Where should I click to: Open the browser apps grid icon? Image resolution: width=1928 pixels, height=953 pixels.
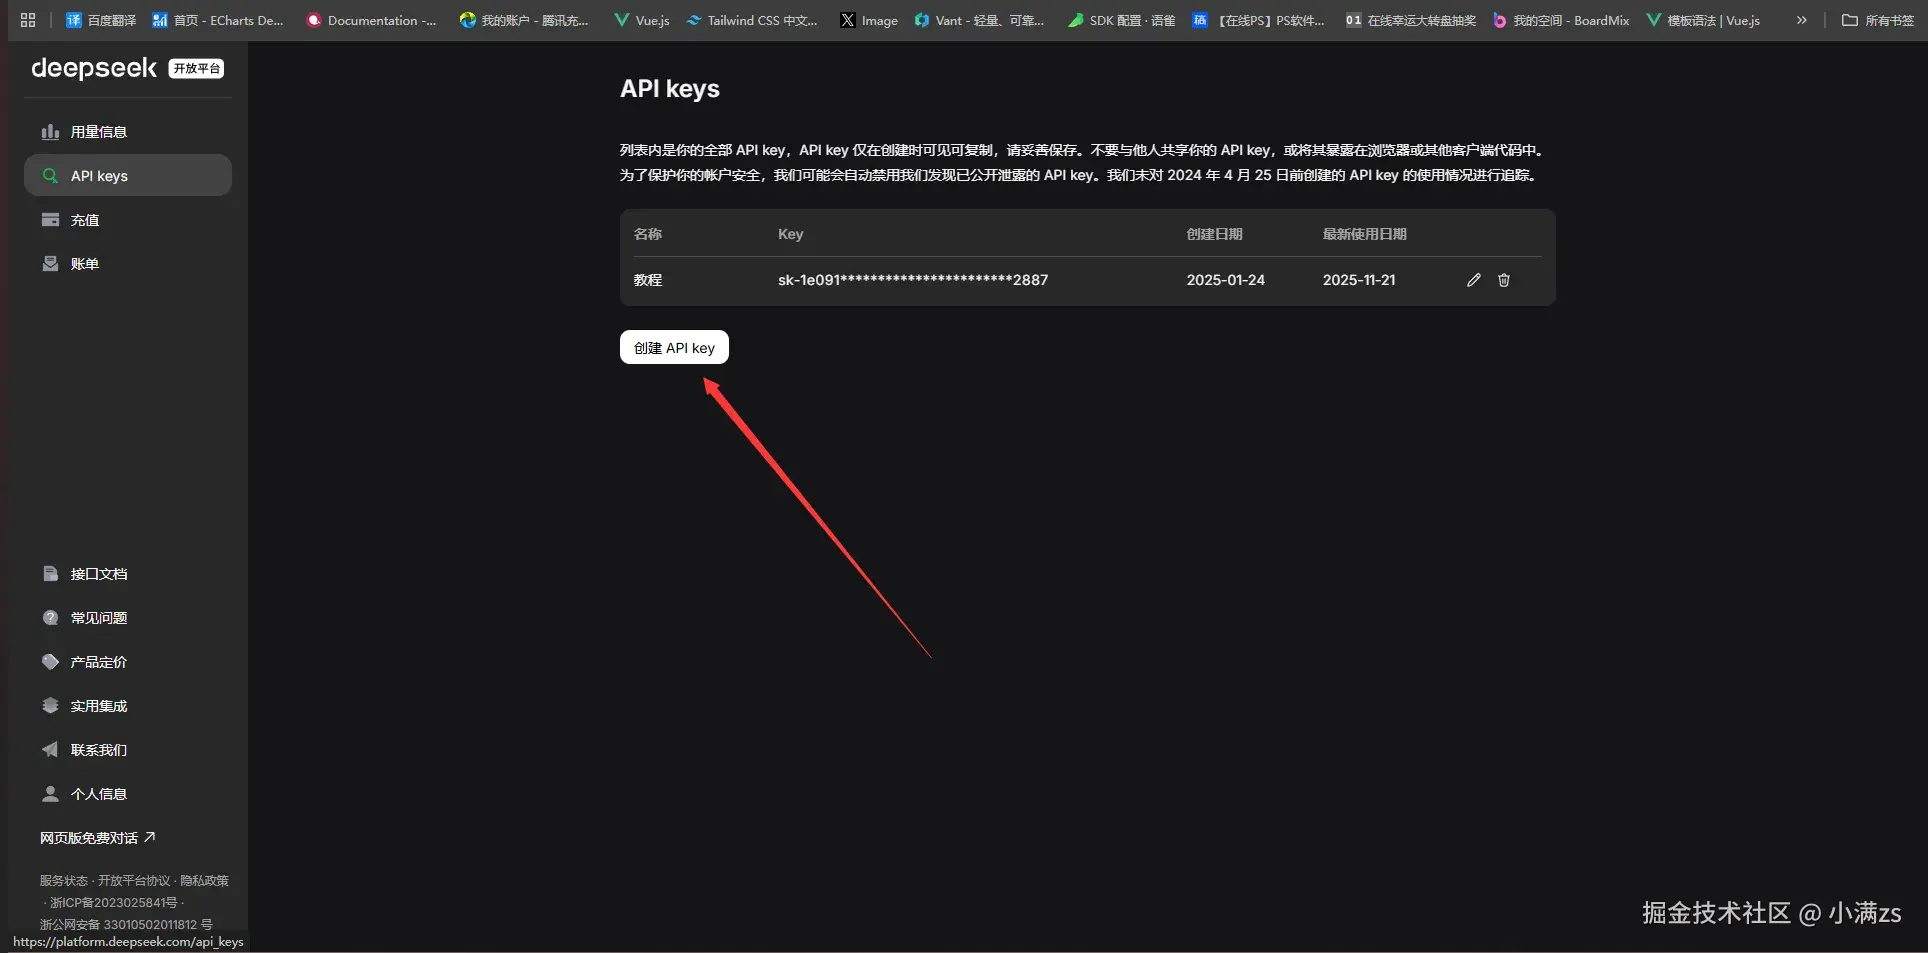click(x=28, y=20)
